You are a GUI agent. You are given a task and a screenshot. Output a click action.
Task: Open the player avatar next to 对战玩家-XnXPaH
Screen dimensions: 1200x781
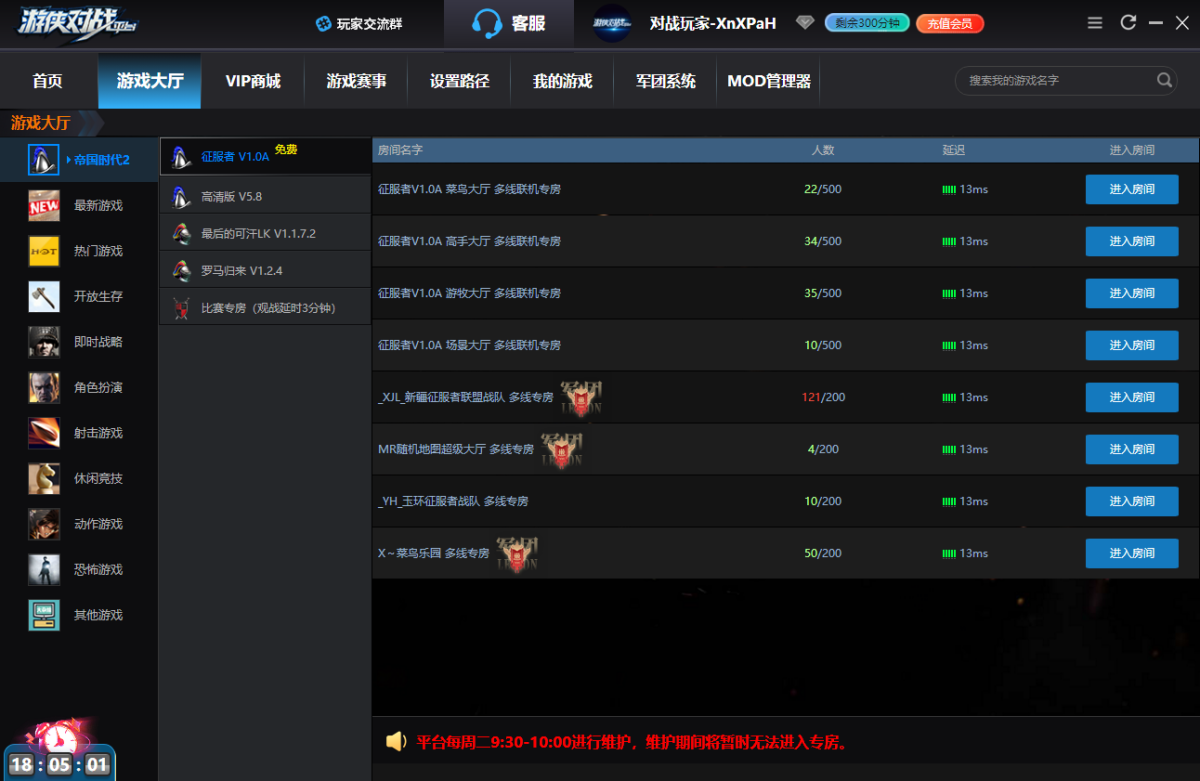(612, 23)
